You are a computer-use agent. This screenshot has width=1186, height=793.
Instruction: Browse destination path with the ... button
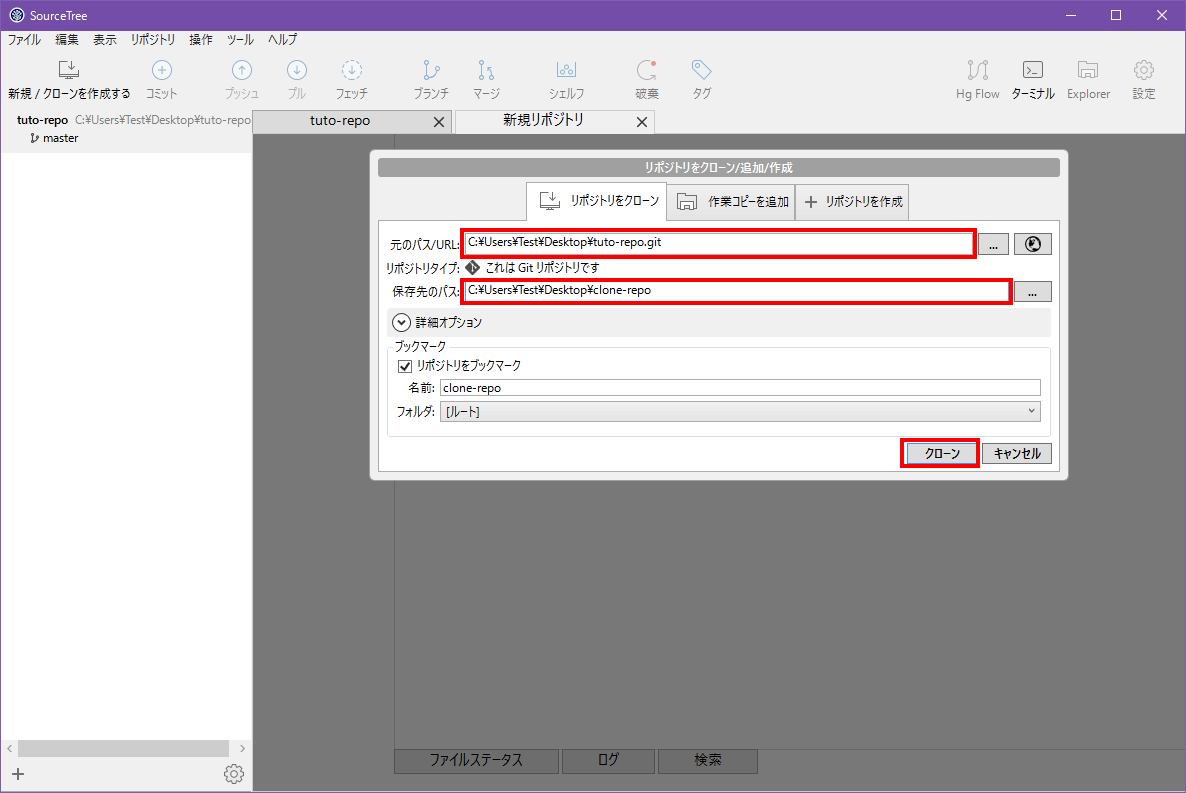click(1033, 291)
